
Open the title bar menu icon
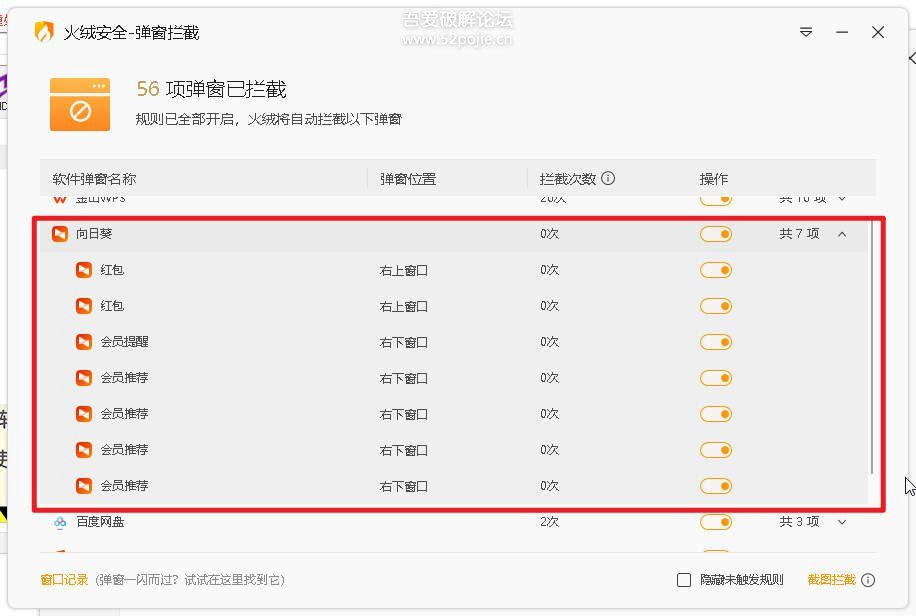806,32
